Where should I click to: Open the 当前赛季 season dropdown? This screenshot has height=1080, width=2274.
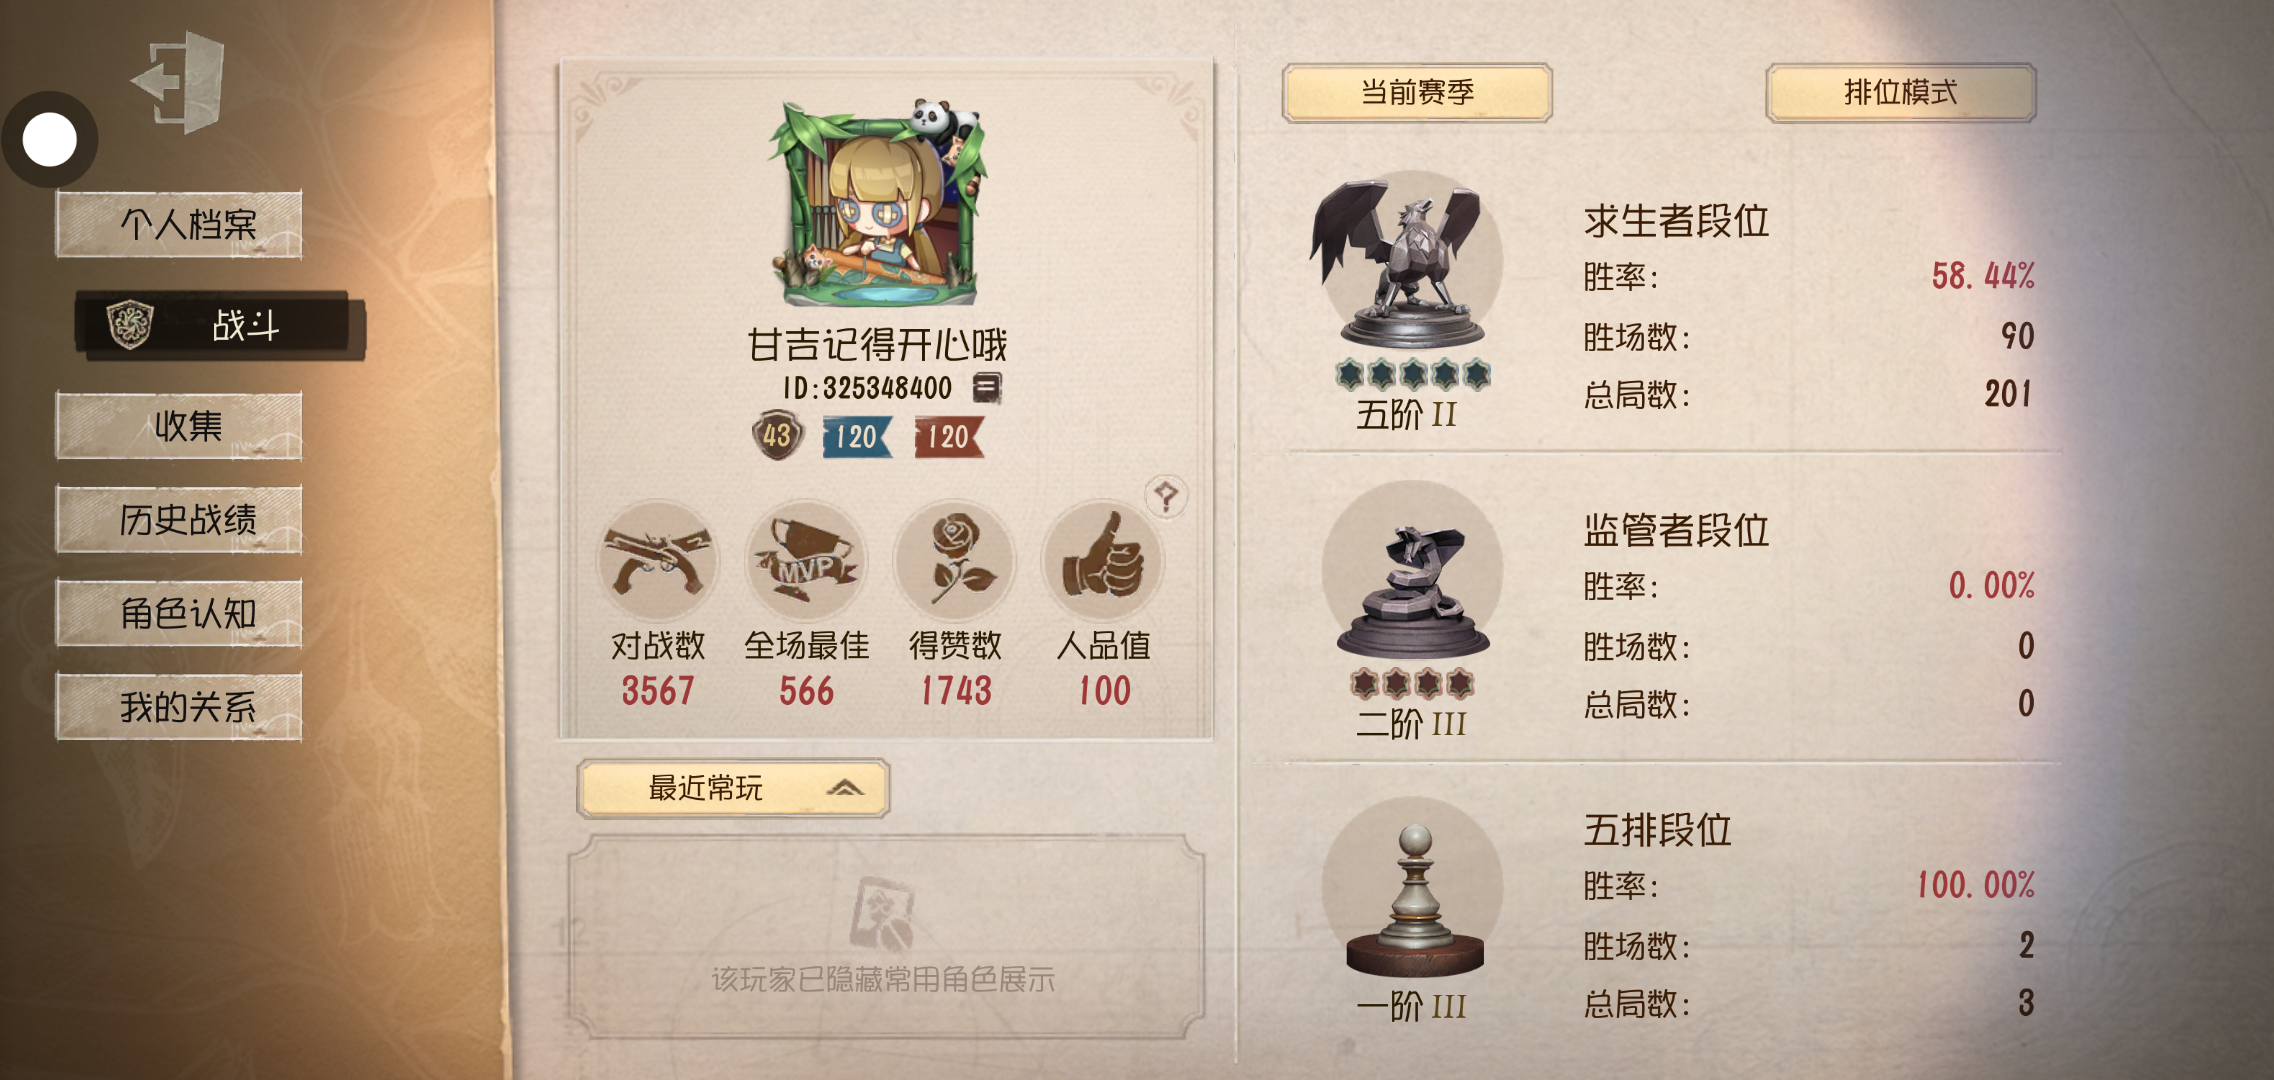click(x=1417, y=93)
